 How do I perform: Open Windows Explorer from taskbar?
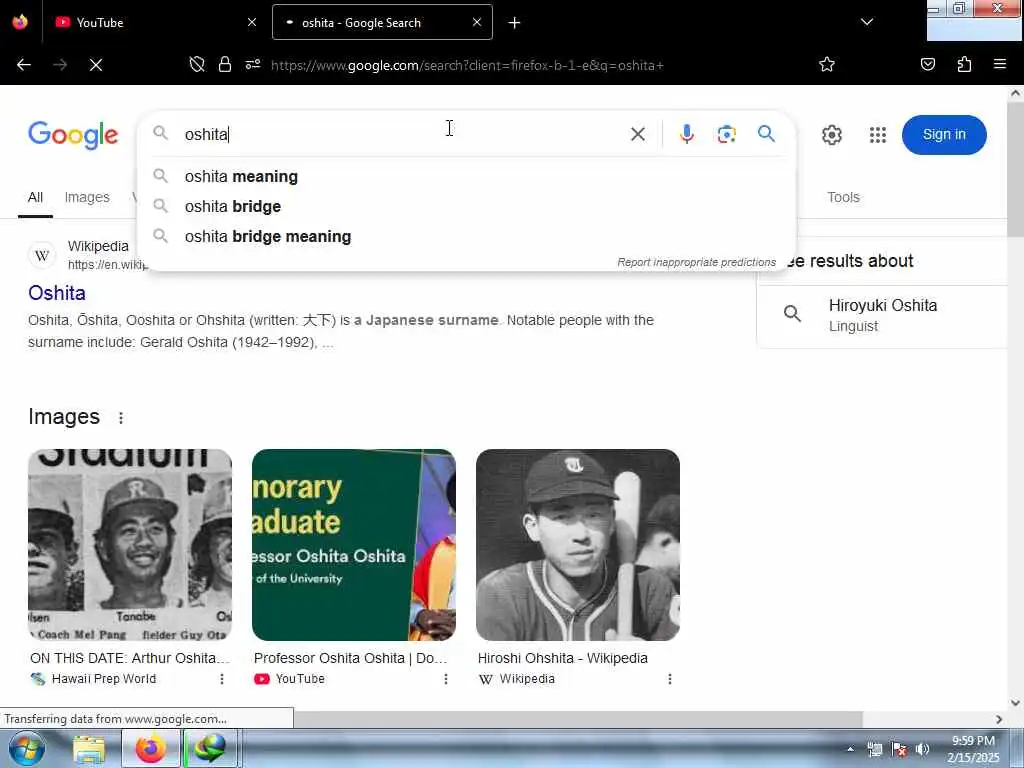tap(89, 749)
